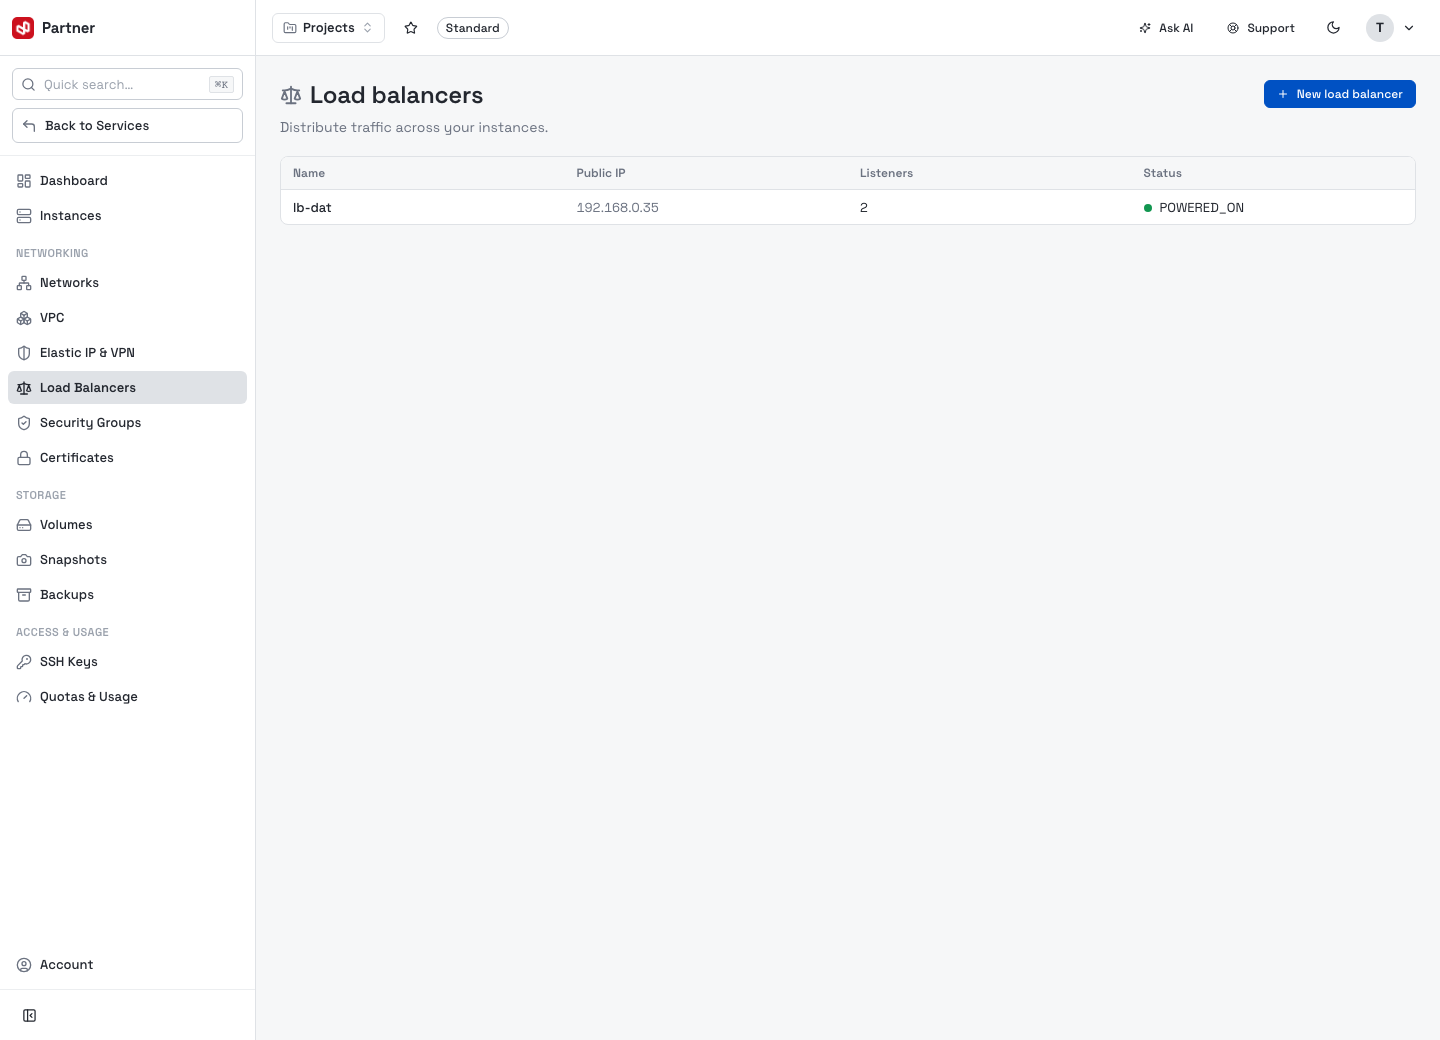This screenshot has height=1040, width=1440.
Task: Click the Account user icon
Action: [24, 965]
